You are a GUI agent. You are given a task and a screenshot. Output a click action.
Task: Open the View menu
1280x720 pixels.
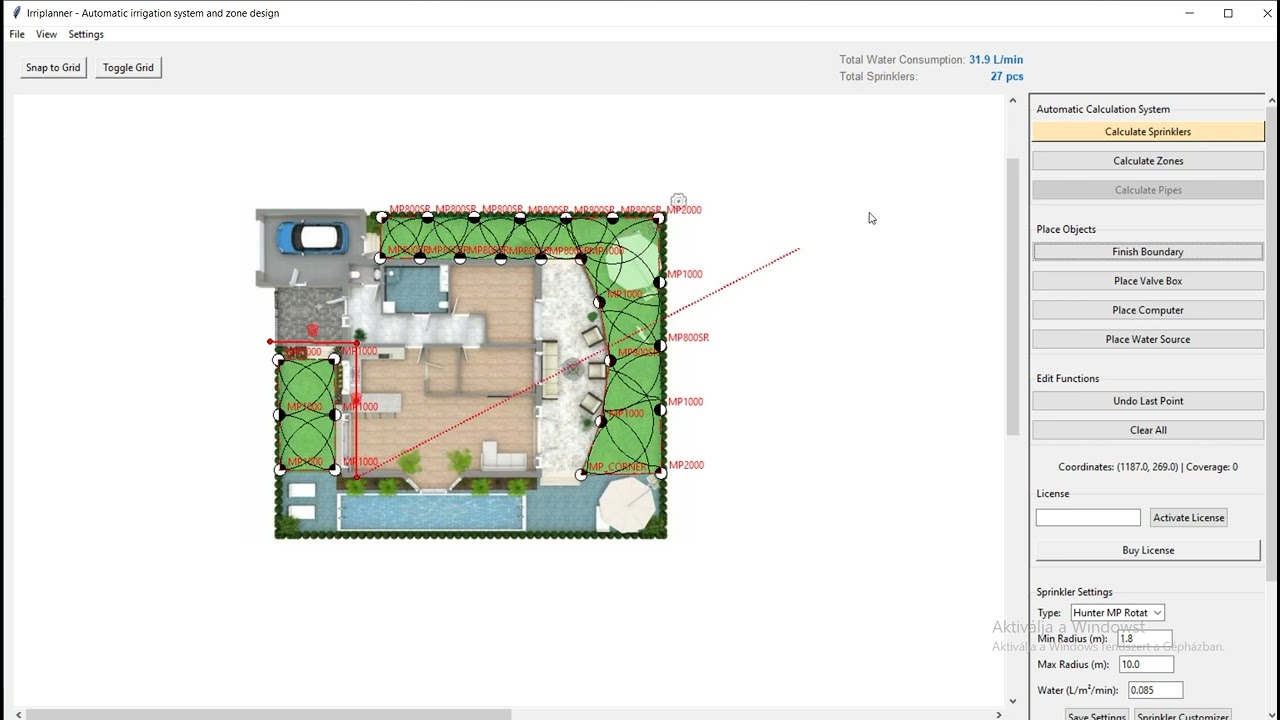click(x=46, y=34)
